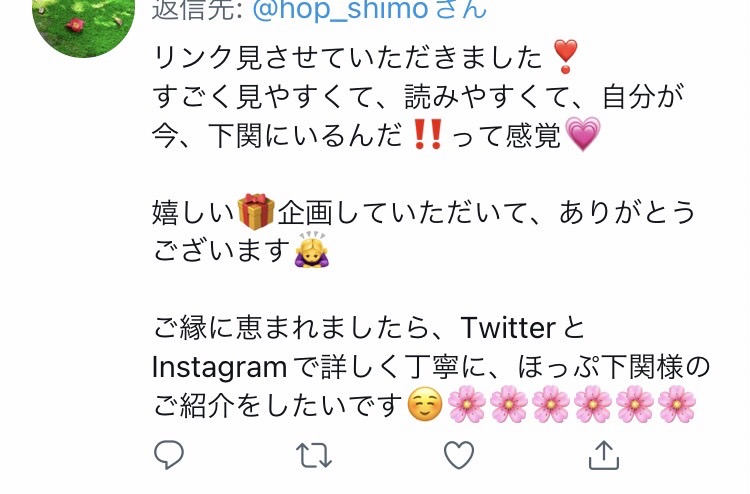Tap the first line リンク見させていただきました
Image resolution: width=750 pixels, height=494 pixels.
pyautogui.click(x=347, y=57)
